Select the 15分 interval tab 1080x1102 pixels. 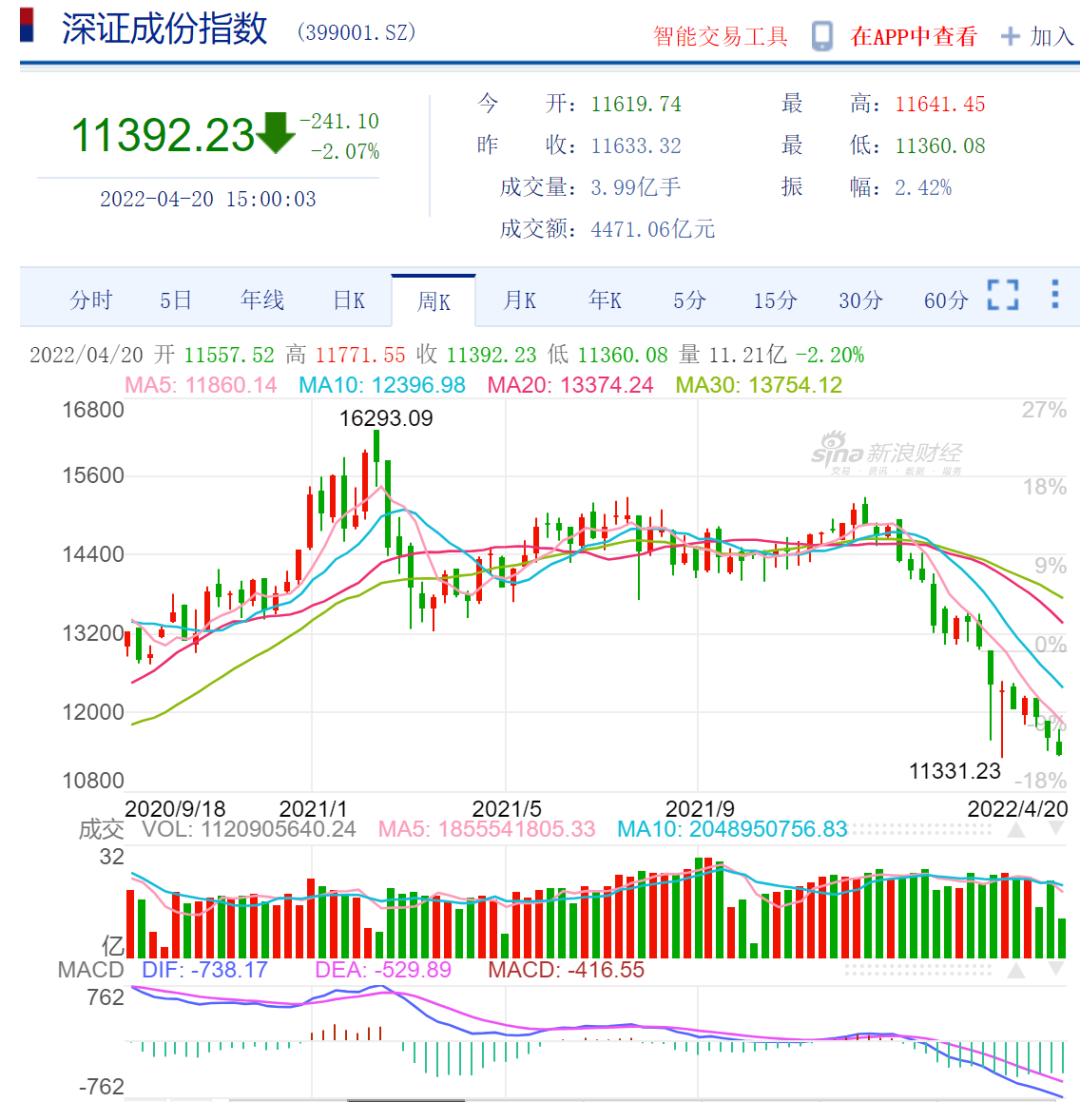tap(775, 301)
